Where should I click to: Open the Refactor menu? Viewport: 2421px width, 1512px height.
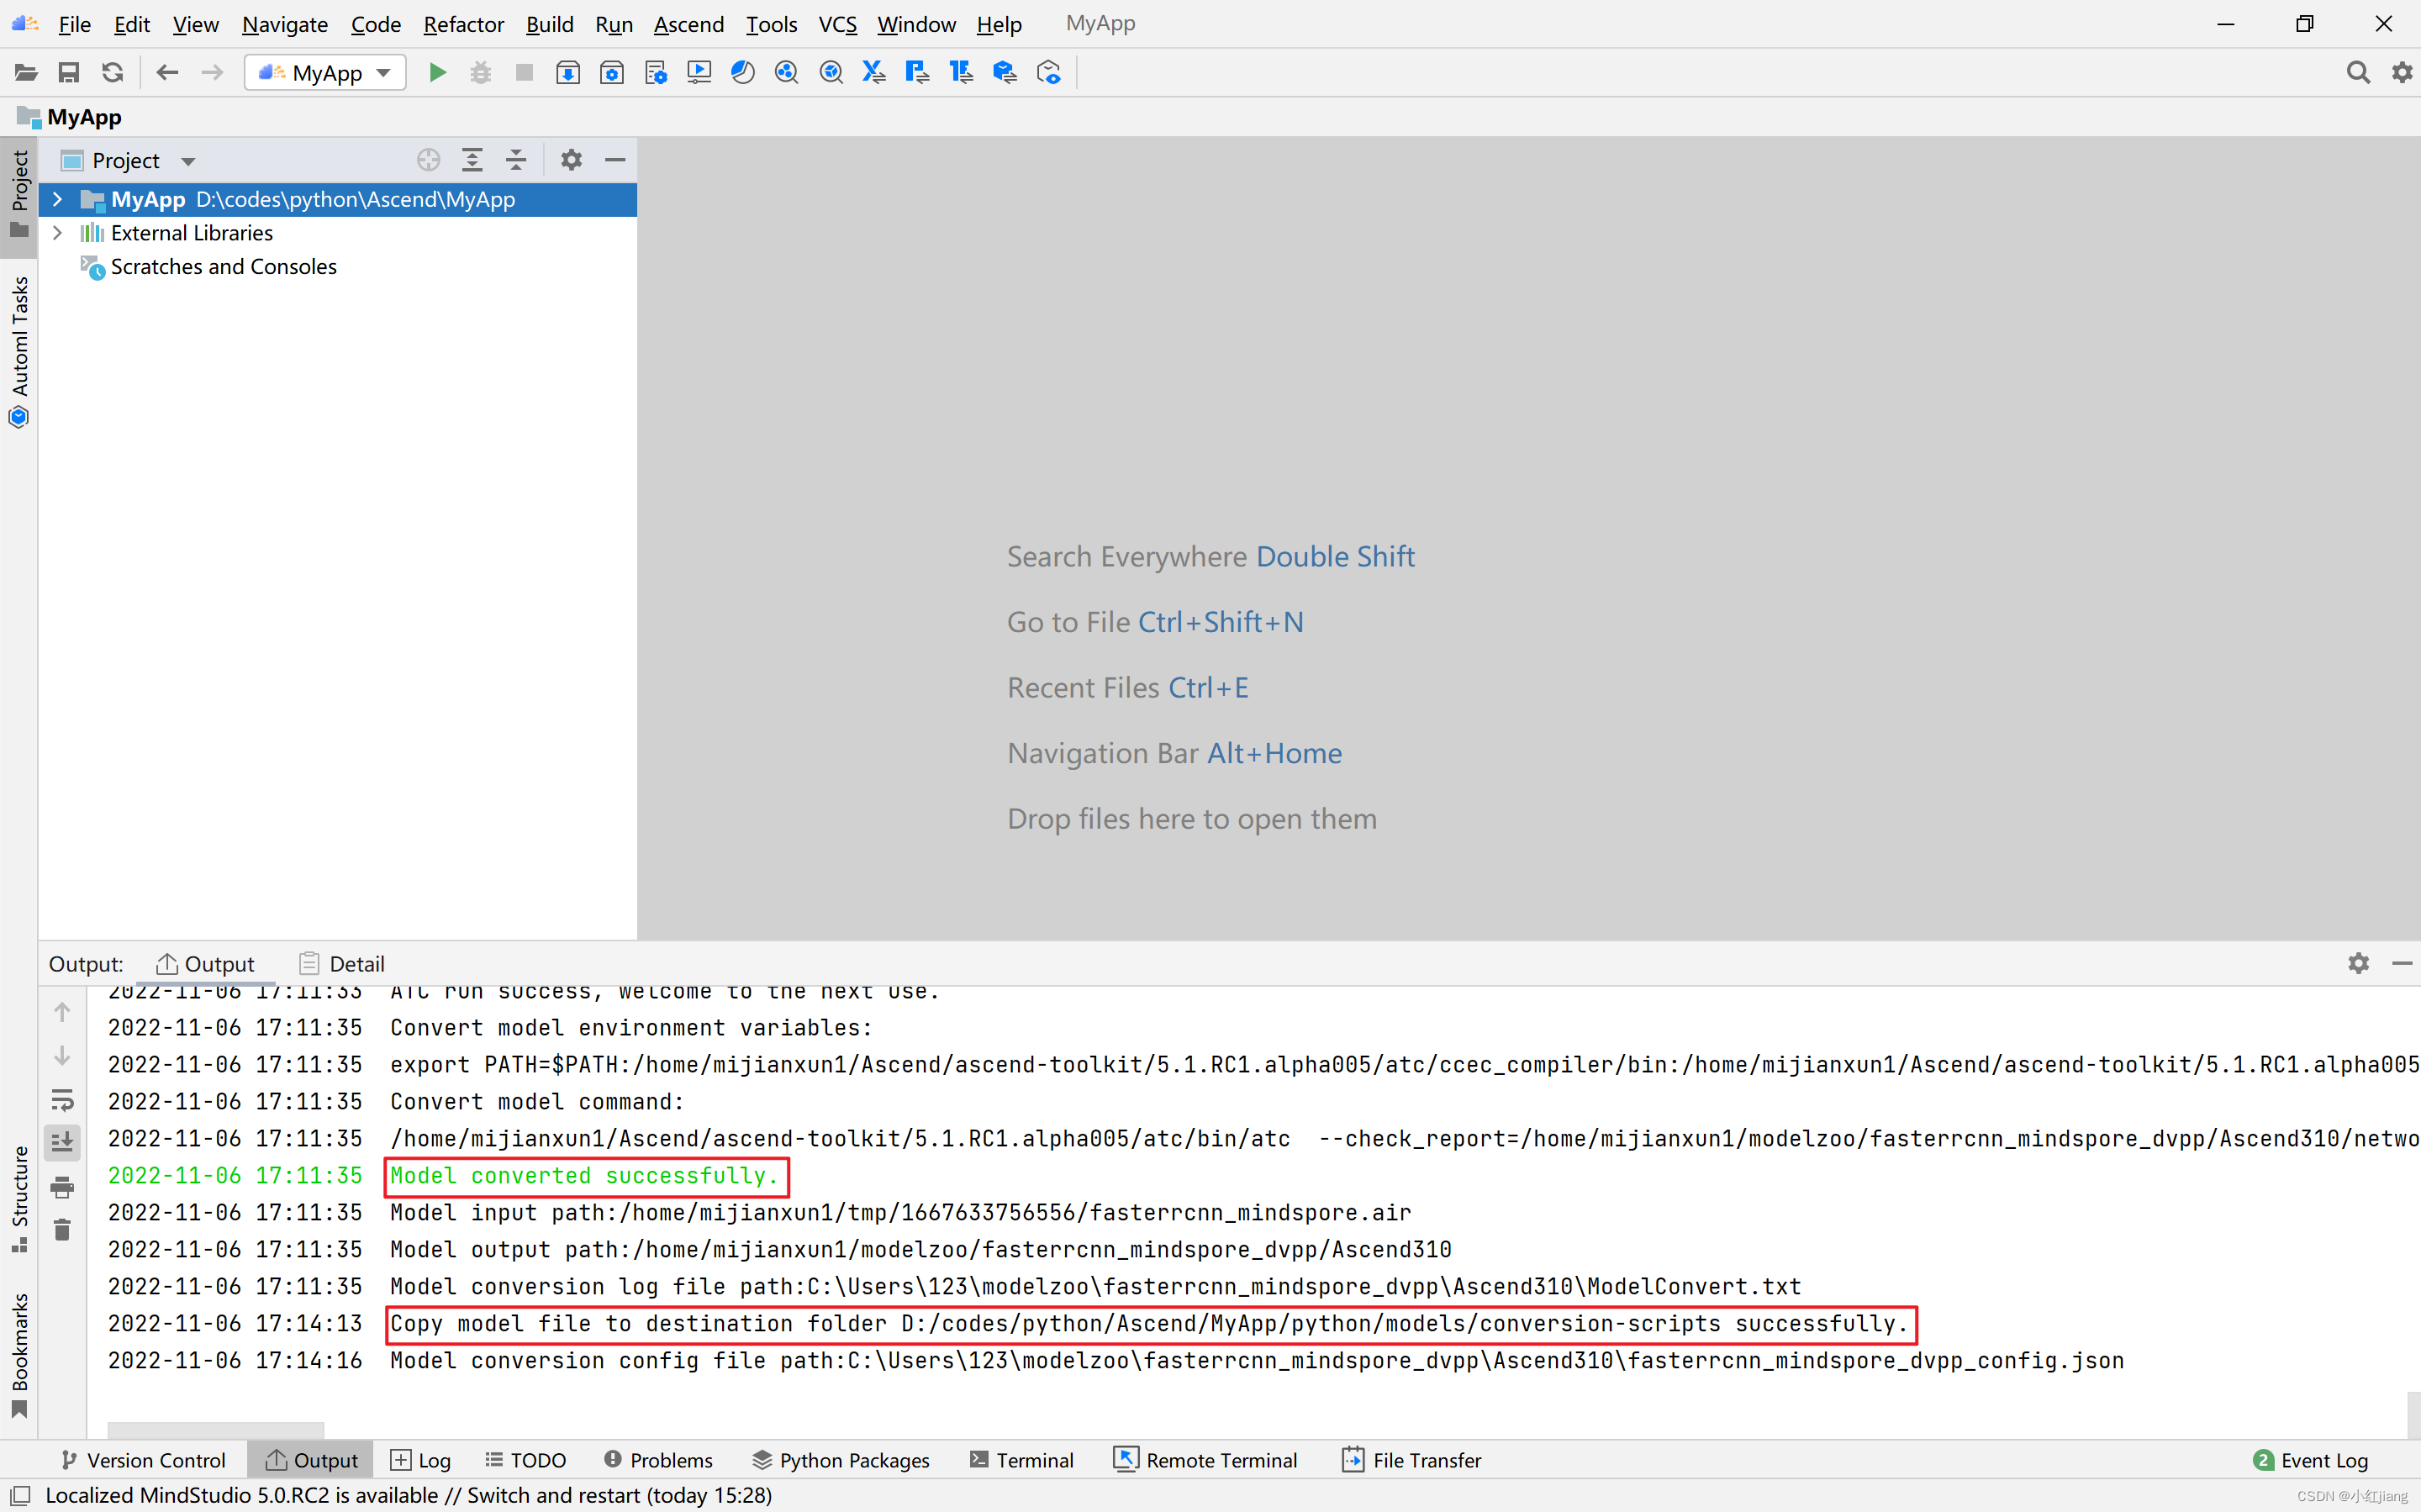(463, 24)
